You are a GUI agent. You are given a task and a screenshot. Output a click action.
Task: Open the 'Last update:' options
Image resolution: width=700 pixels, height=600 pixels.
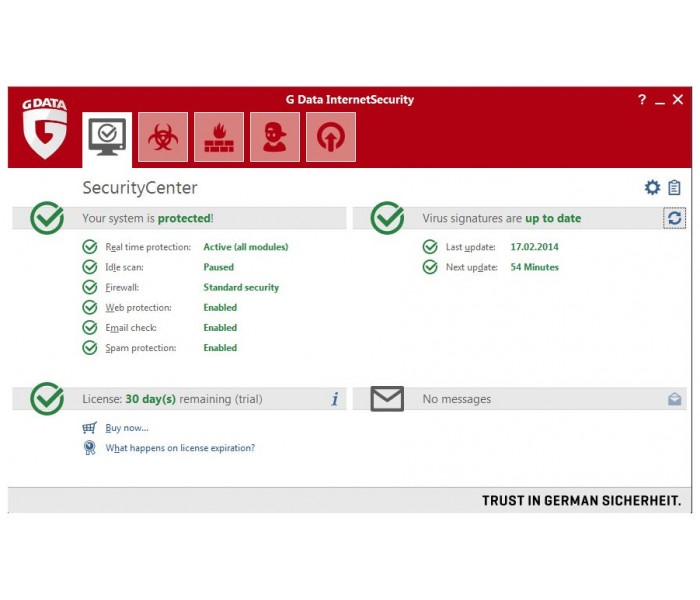click(471, 247)
